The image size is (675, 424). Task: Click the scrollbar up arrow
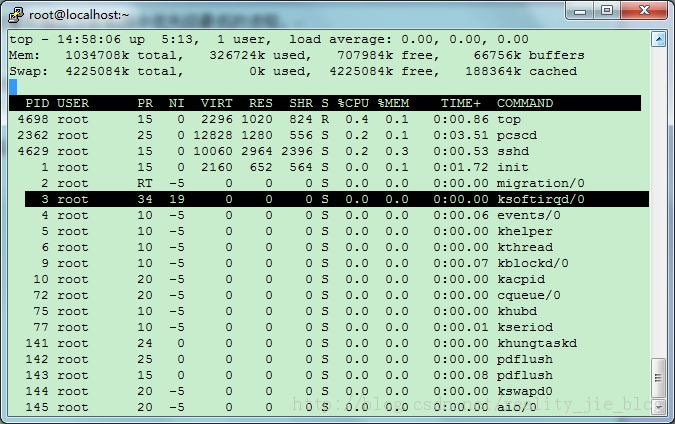[x=659, y=40]
